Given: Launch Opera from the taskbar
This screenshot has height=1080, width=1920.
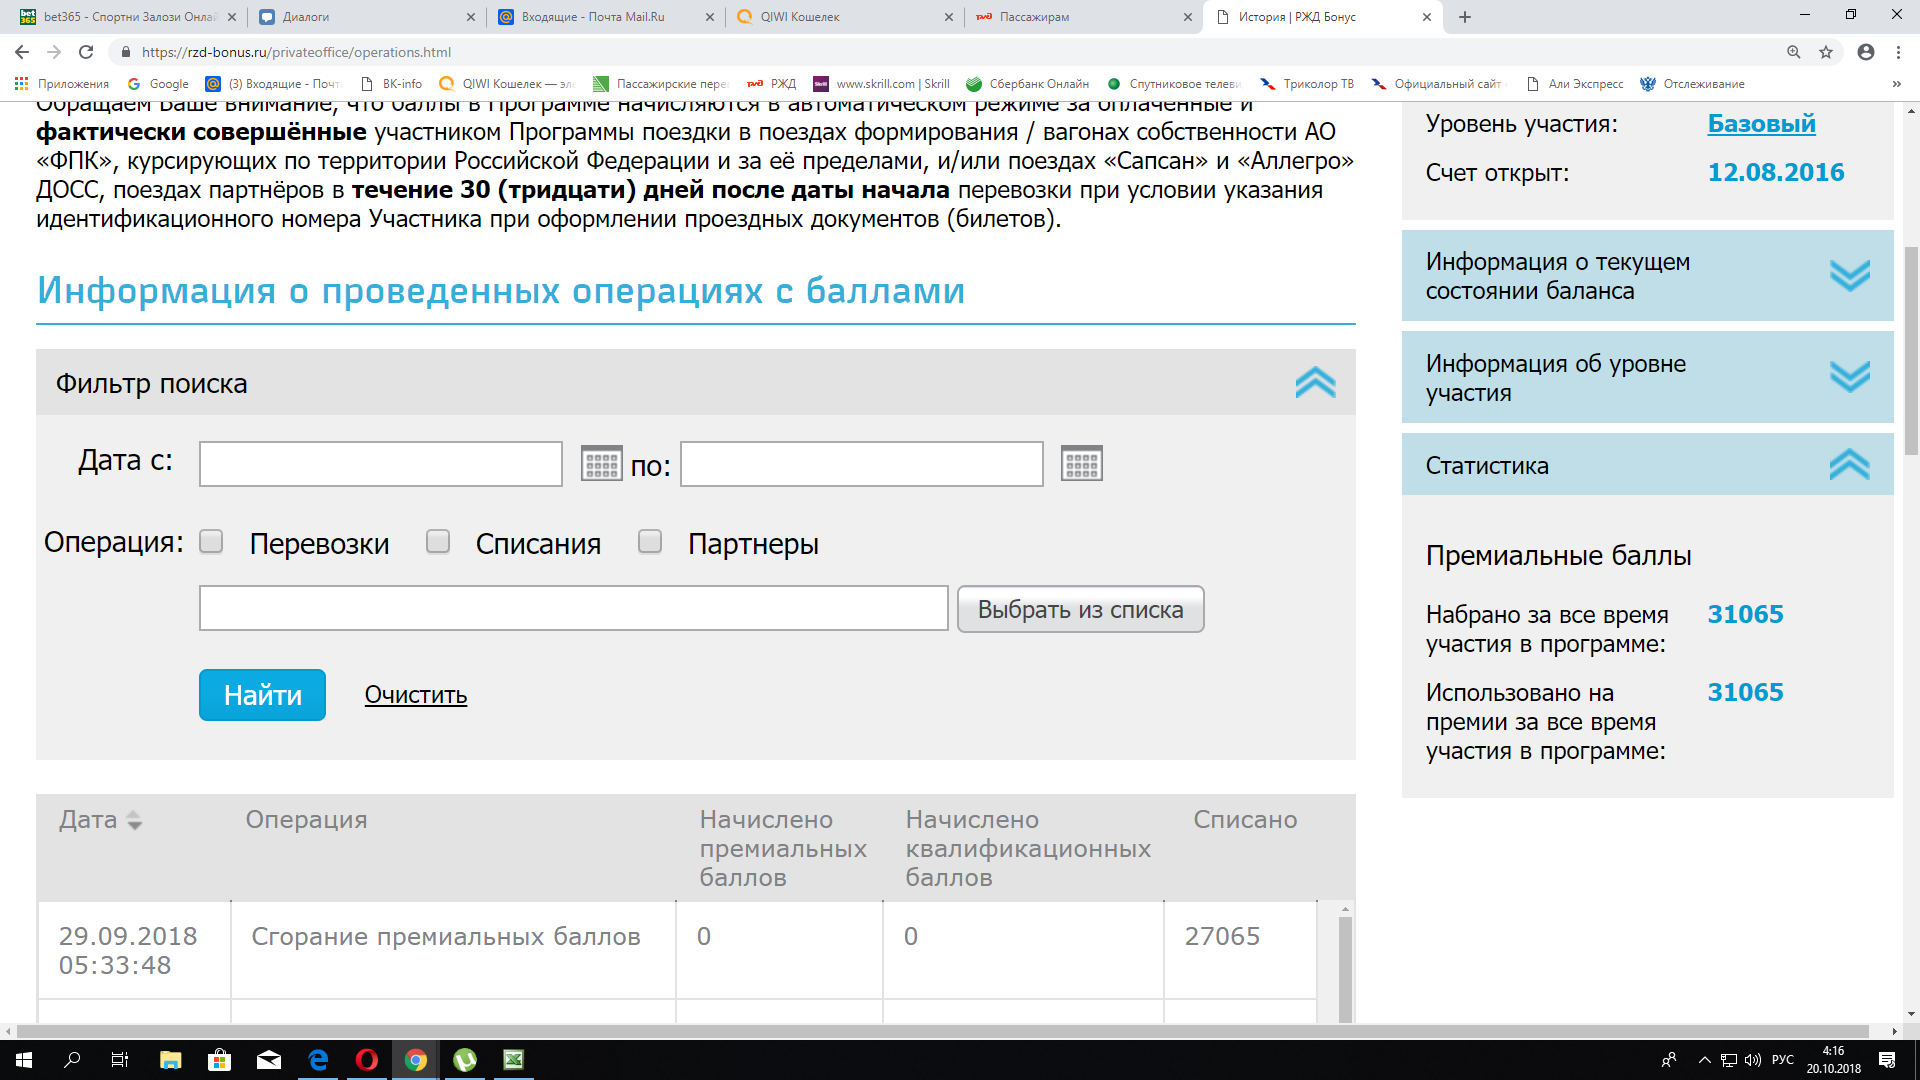Looking at the screenshot, I should click(x=367, y=1060).
